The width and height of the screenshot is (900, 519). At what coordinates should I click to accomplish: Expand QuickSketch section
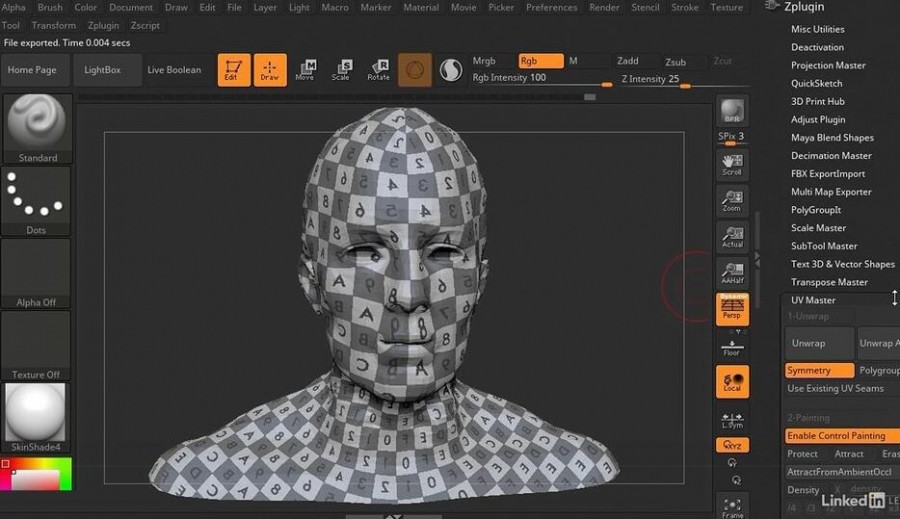click(x=817, y=84)
